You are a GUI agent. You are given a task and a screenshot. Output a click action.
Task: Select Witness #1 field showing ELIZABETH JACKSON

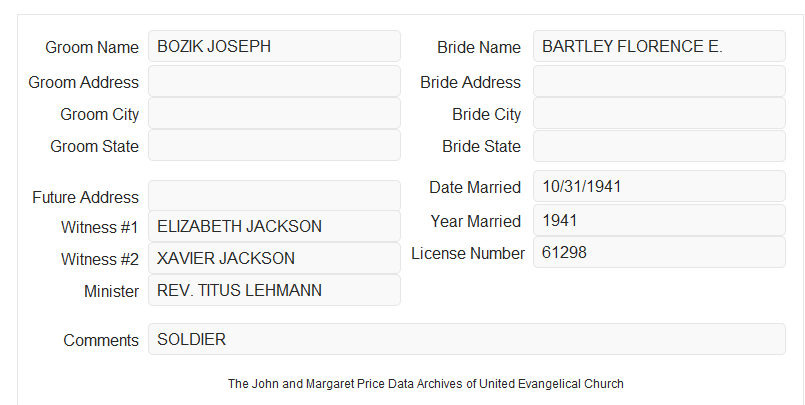(x=274, y=226)
